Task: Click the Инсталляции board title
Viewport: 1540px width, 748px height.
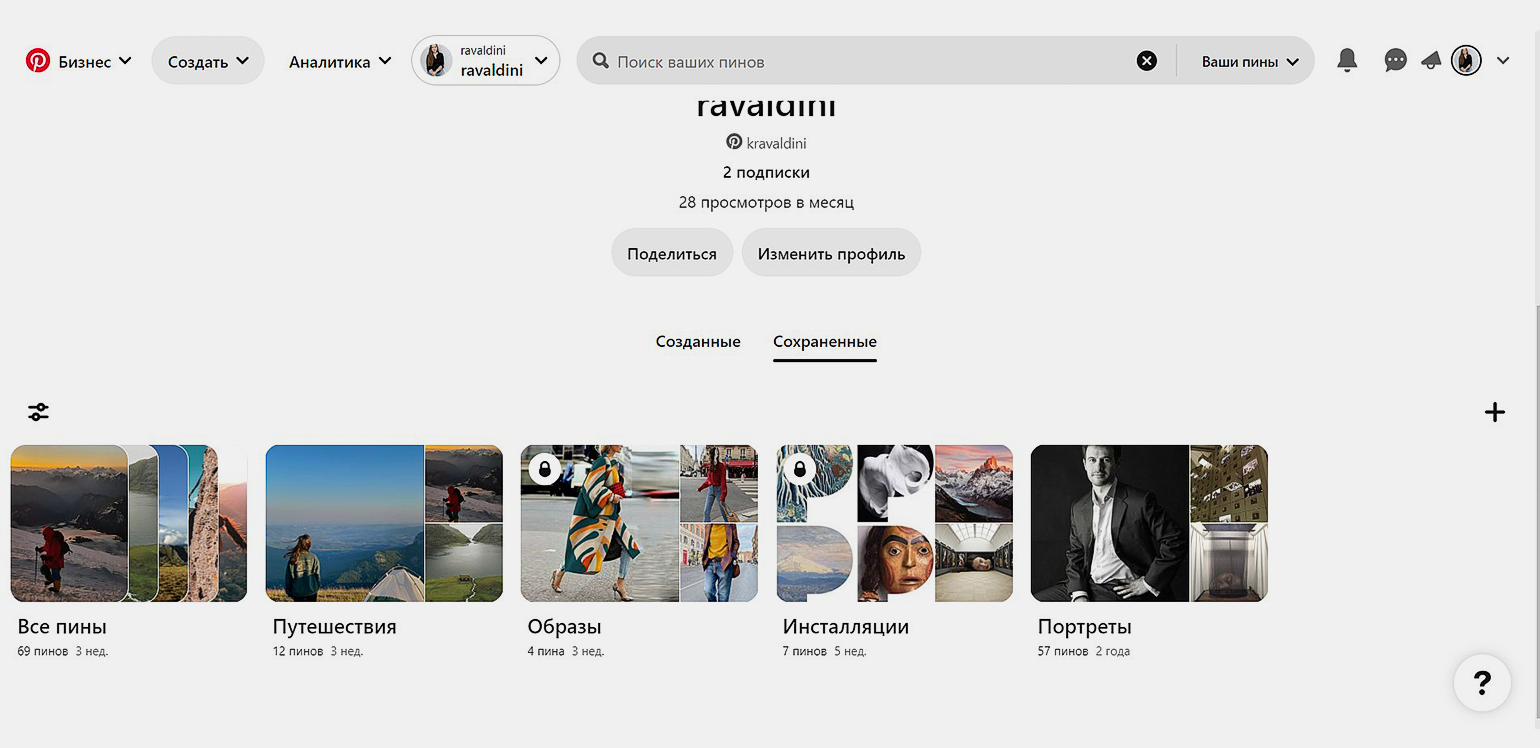Action: [x=846, y=627]
